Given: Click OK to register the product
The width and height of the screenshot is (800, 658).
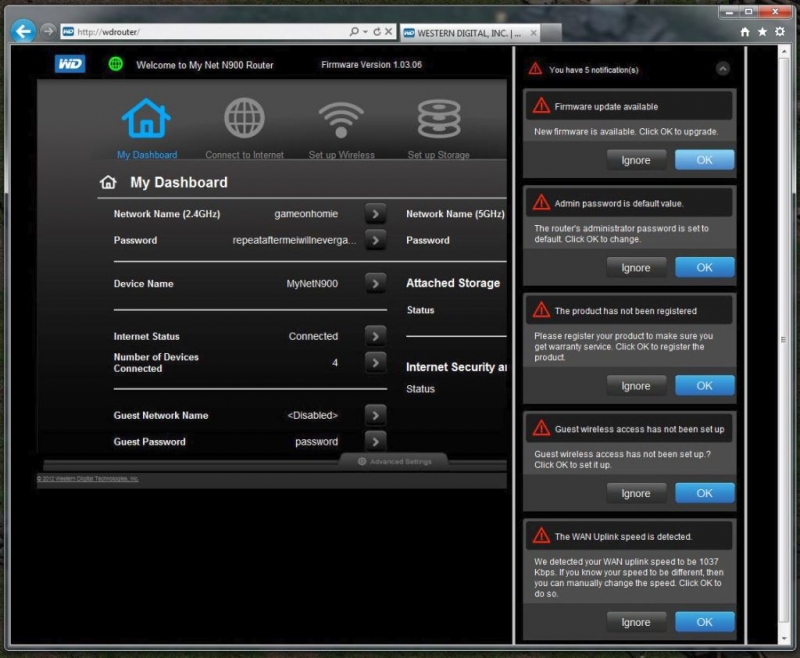Looking at the screenshot, I should (x=705, y=386).
